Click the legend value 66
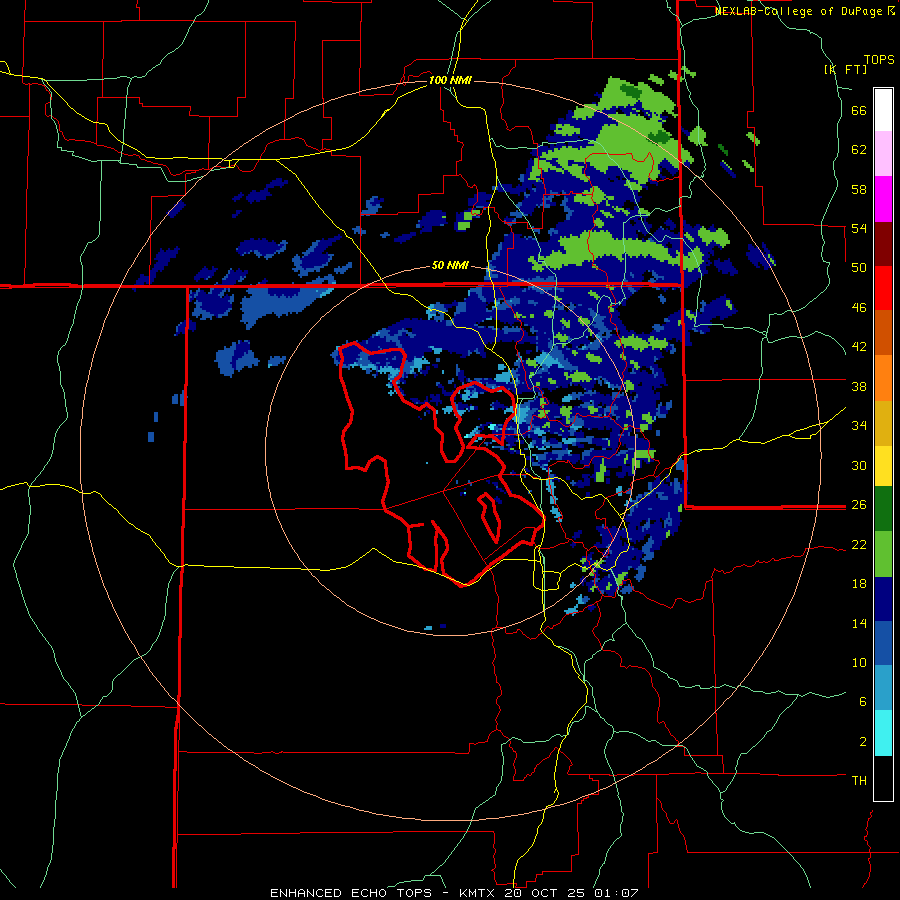The width and height of the screenshot is (900, 900). 859,110
